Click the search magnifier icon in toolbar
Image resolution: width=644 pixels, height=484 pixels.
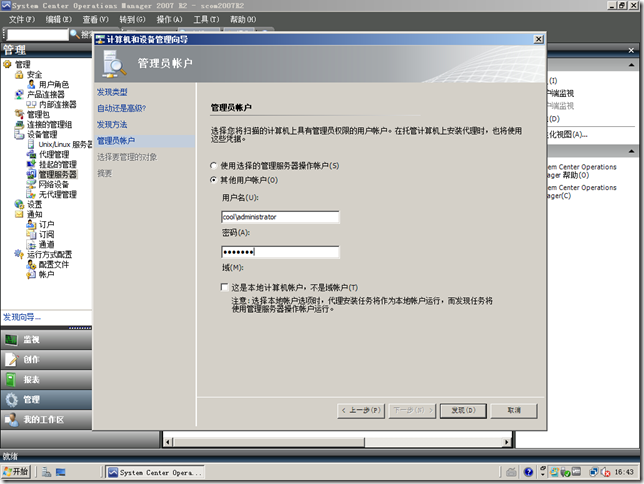(x=75, y=34)
